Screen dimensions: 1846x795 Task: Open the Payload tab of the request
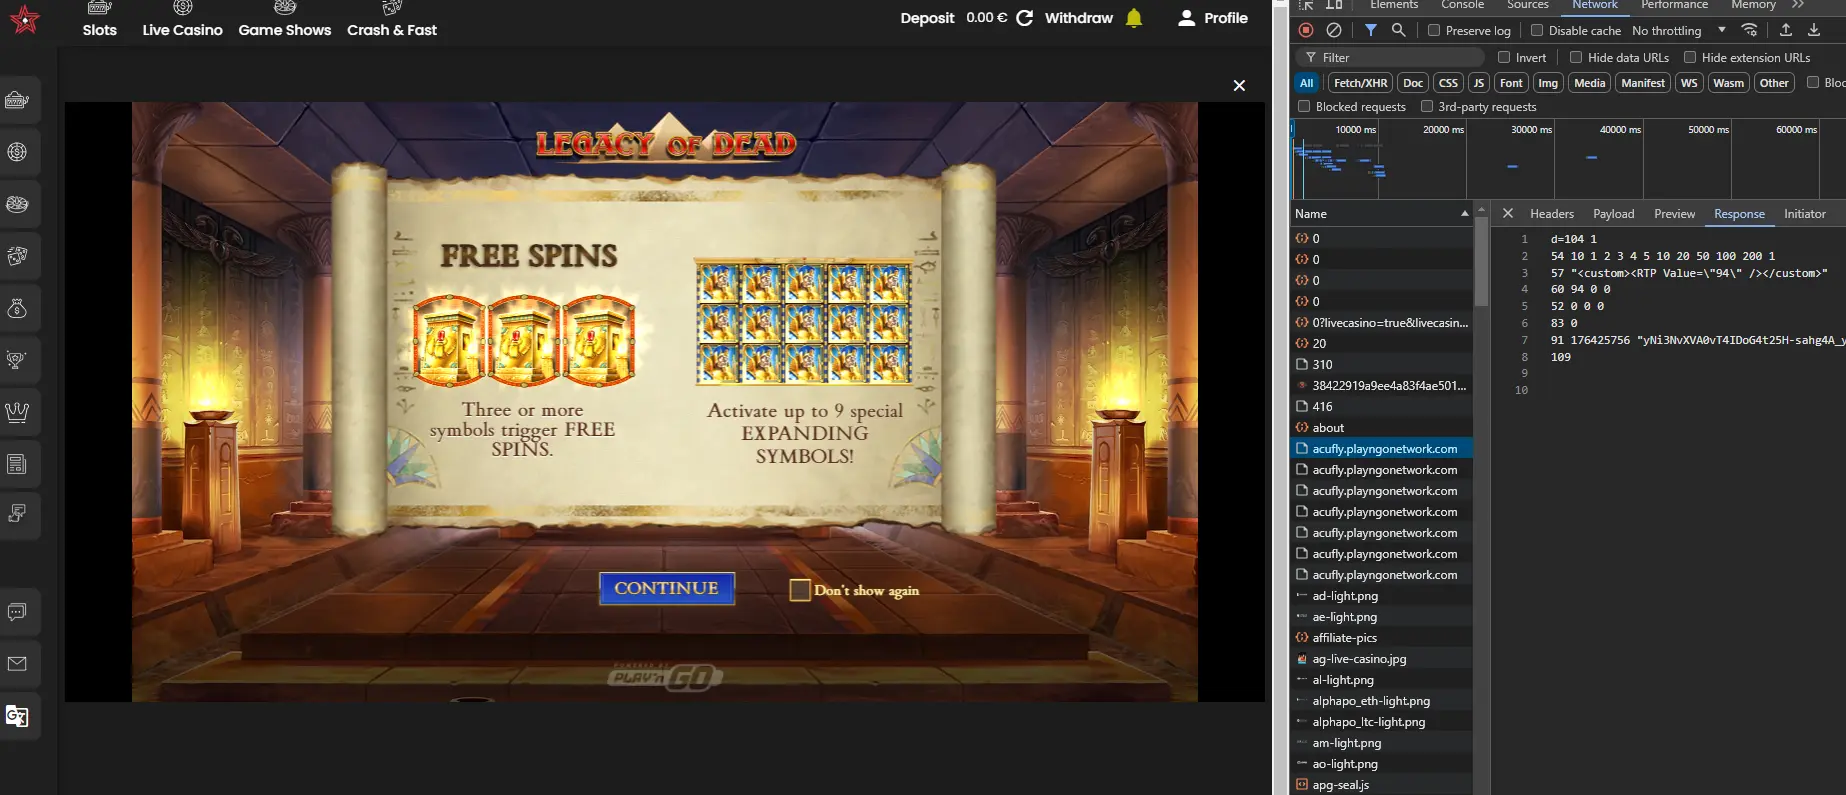pyautogui.click(x=1614, y=213)
